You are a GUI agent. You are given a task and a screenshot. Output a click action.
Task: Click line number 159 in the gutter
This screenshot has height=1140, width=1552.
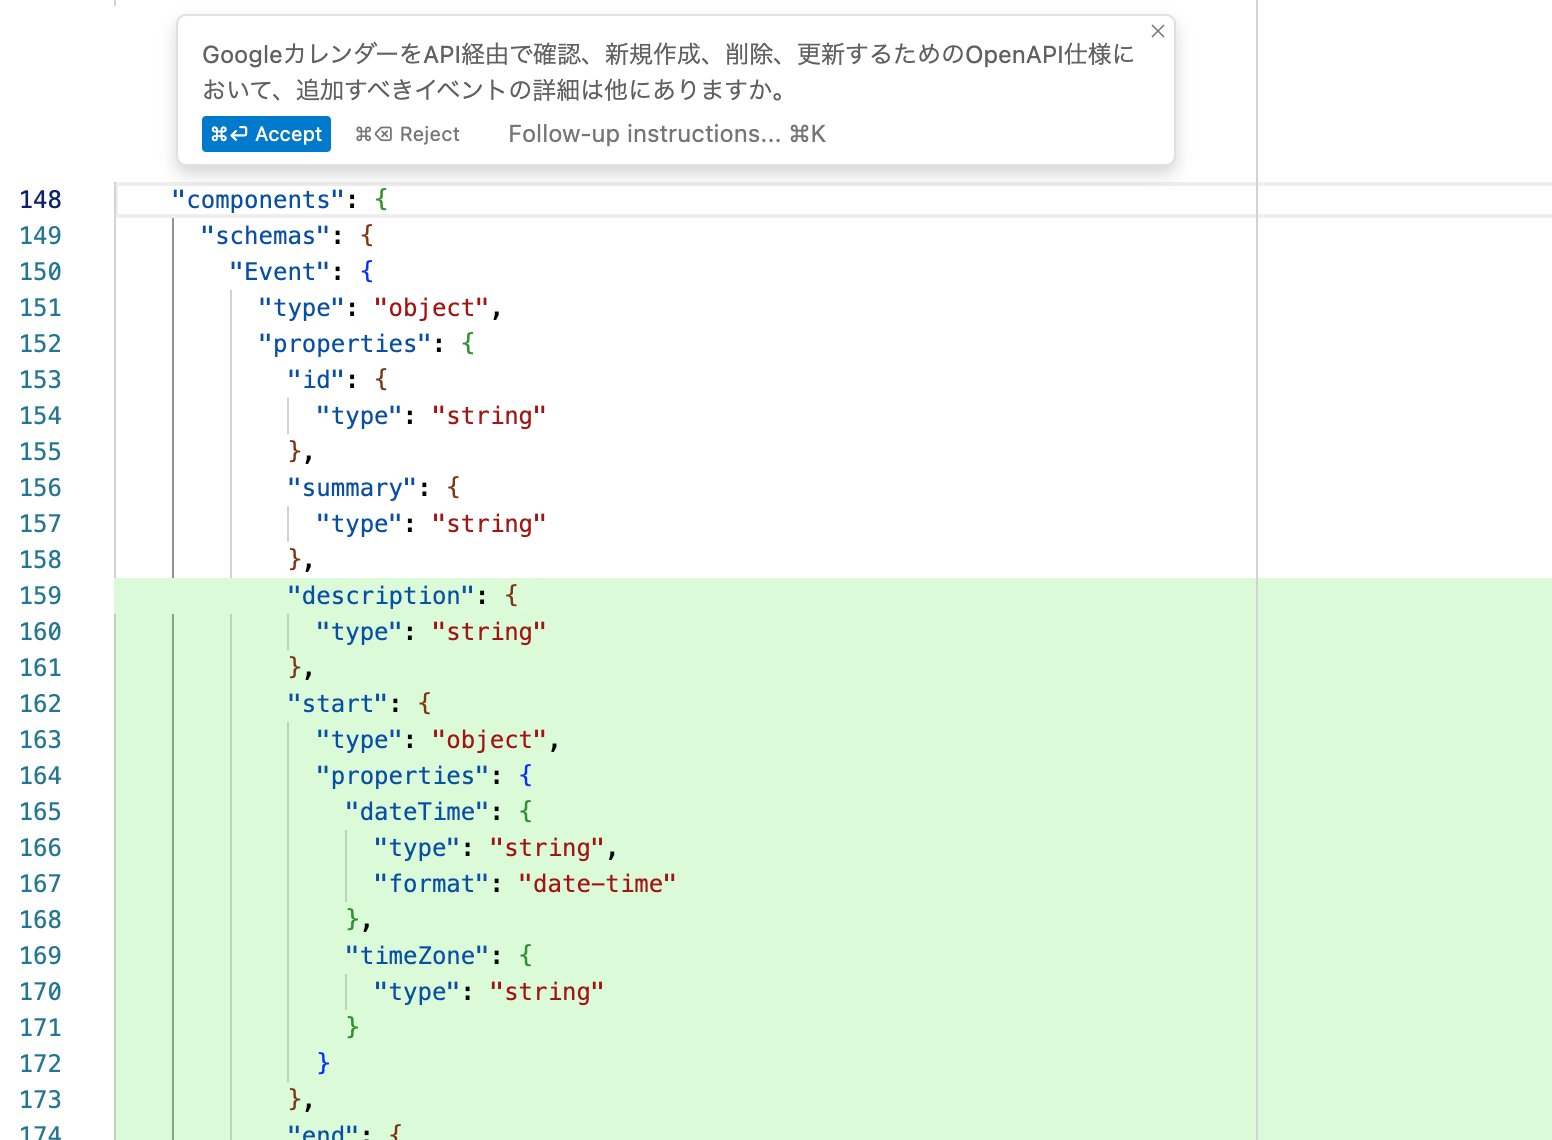click(41, 596)
